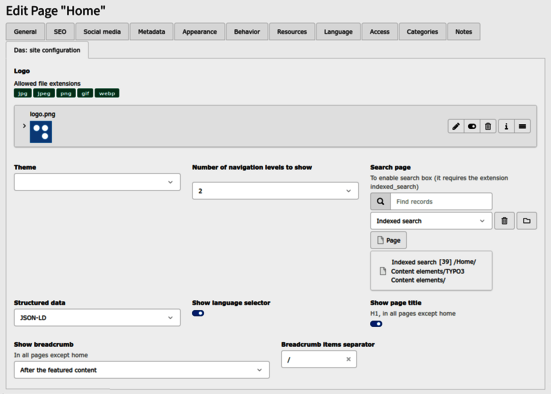Click the Indexed search [39] record path text
Screen dimensions: 551x394
(434, 271)
